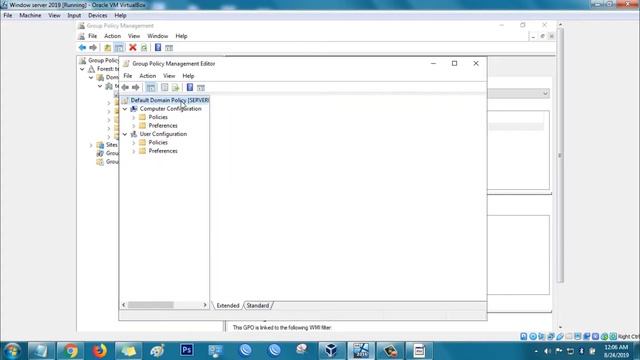
Task: Toggle console tree icon in Group Policy Management toolbar
Action: (x=119, y=48)
